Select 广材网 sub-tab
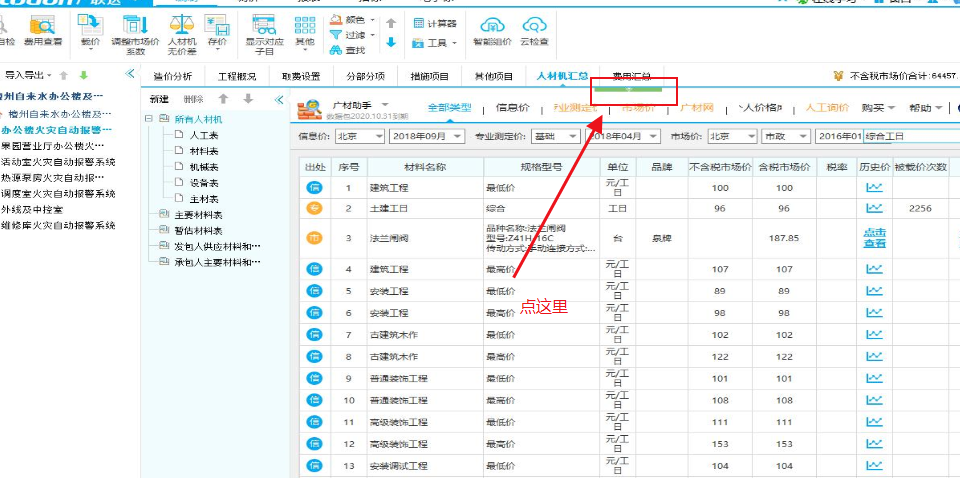 tap(697, 108)
